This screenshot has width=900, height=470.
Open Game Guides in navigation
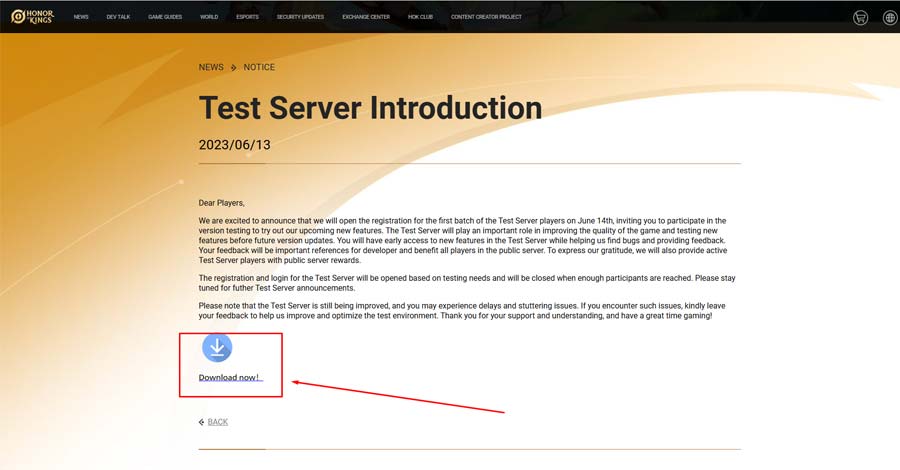tap(165, 17)
